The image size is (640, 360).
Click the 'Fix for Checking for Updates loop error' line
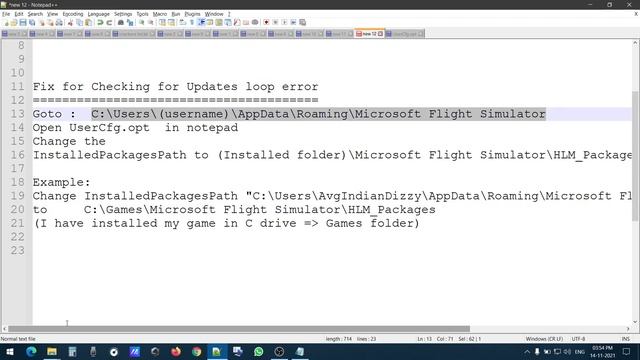click(175, 87)
